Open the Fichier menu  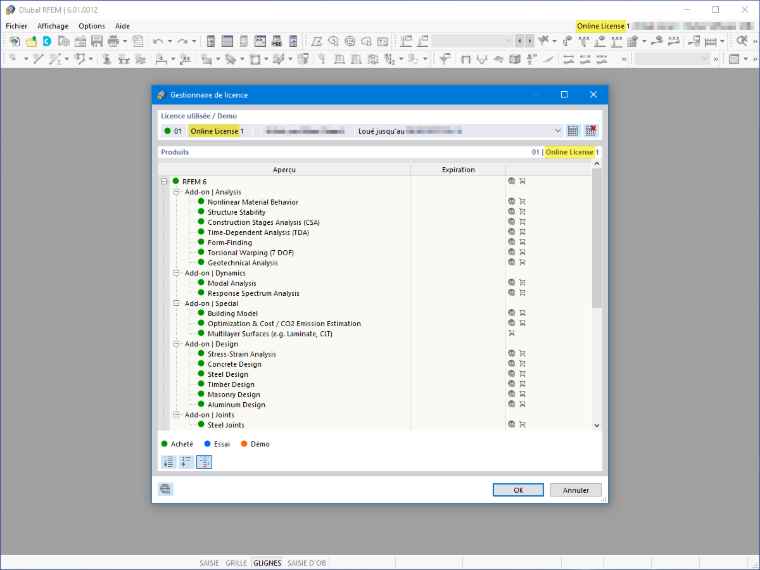click(16, 26)
